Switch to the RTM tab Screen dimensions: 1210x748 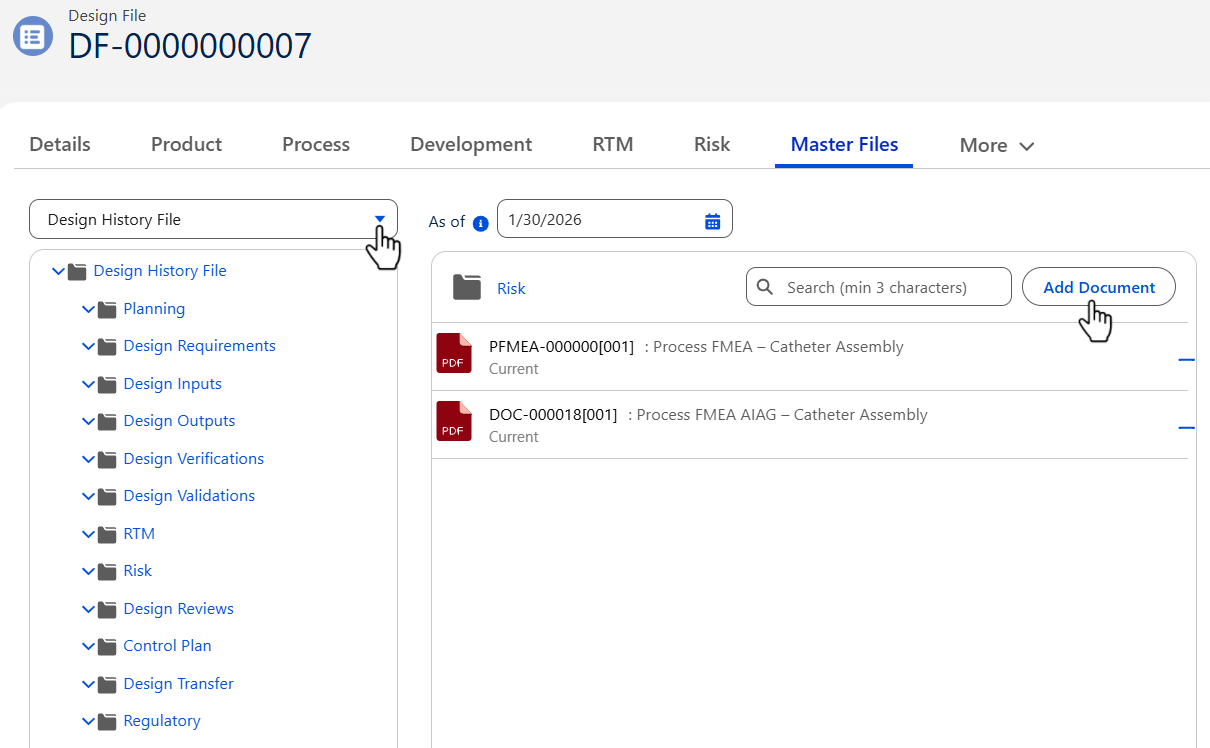click(x=613, y=145)
